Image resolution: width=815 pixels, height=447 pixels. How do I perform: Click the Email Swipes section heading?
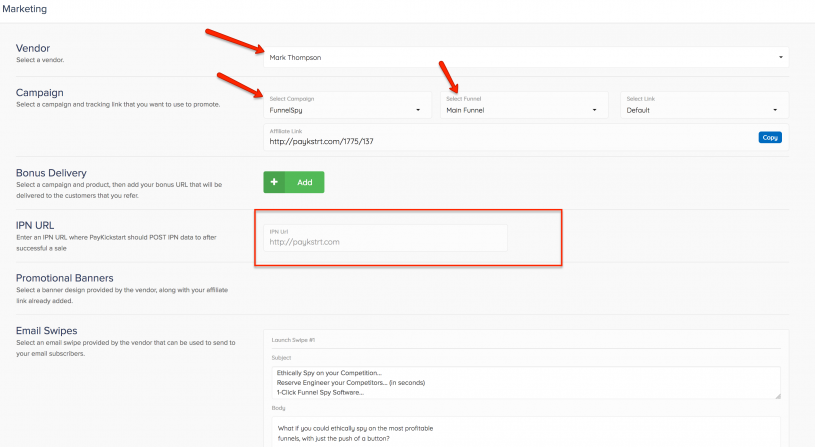46,330
